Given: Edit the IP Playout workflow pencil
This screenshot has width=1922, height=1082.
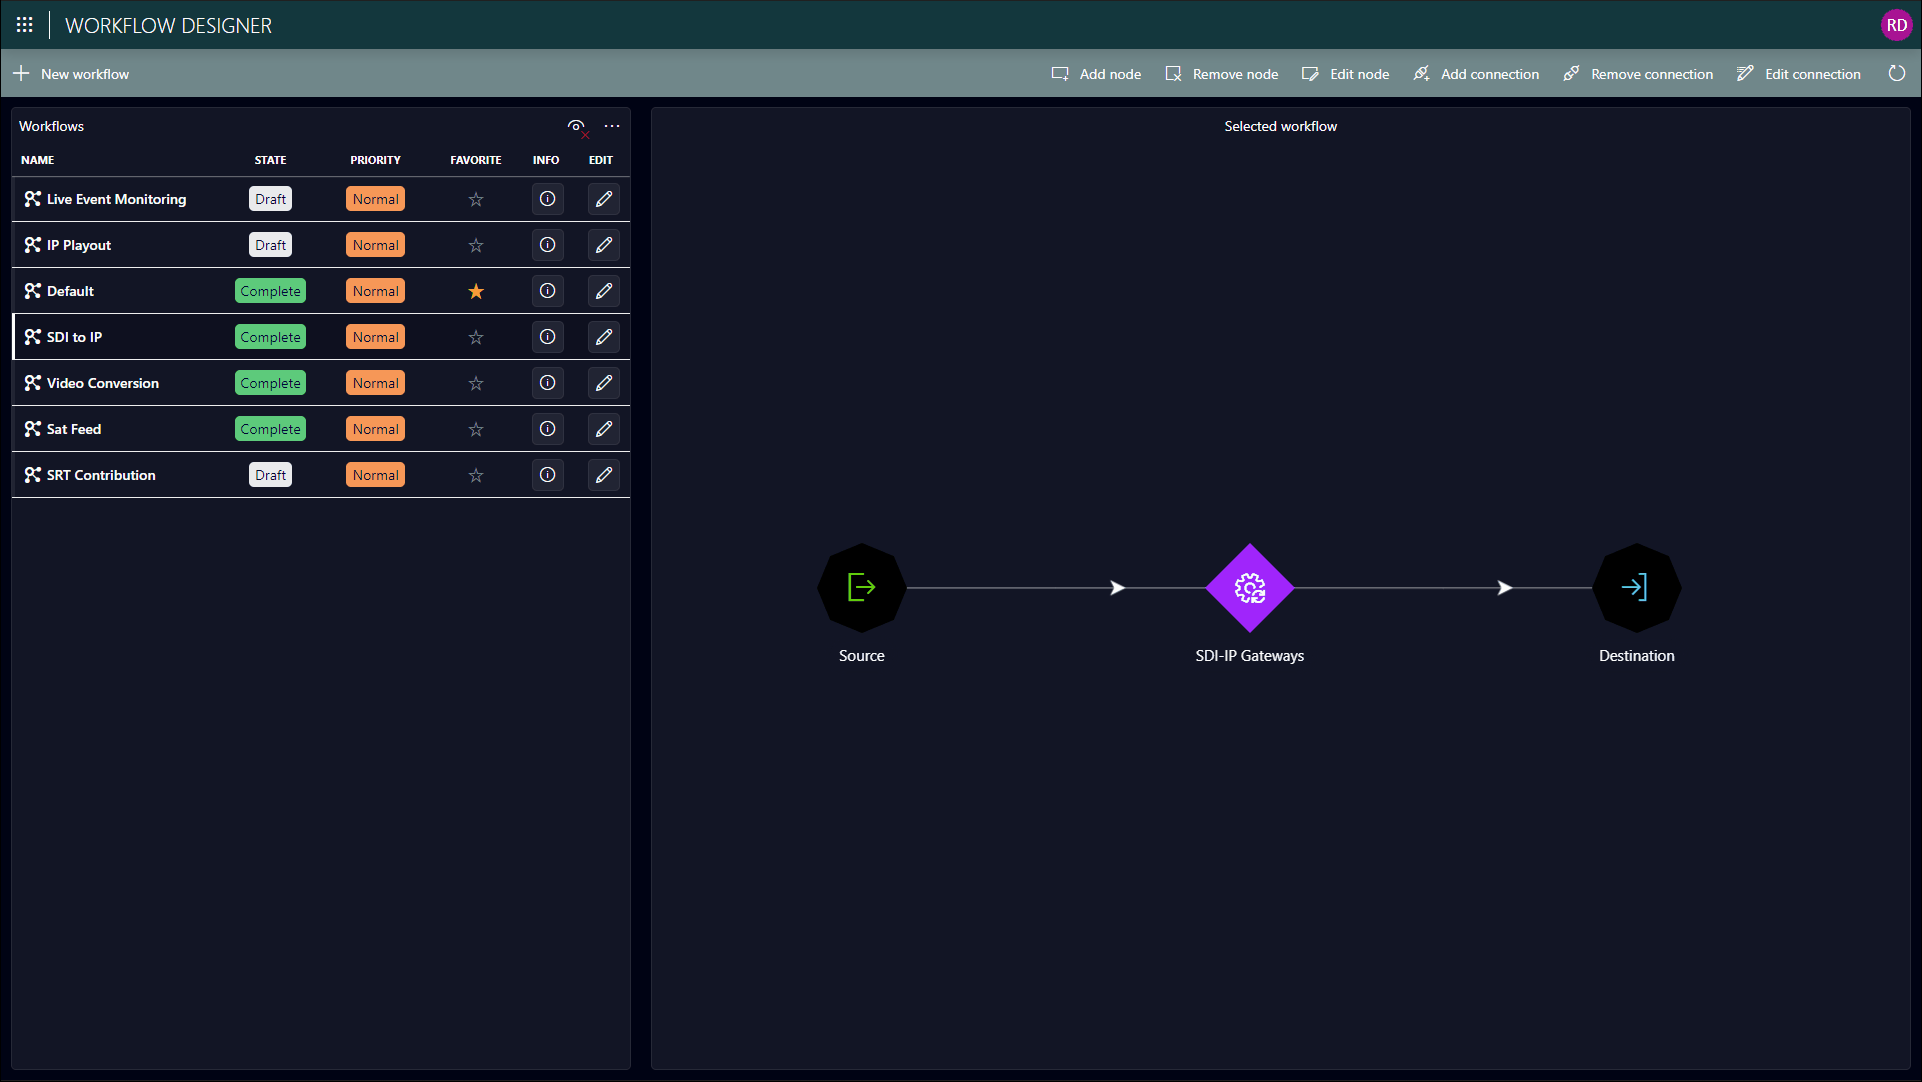Looking at the screenshot, I should 603,245.
